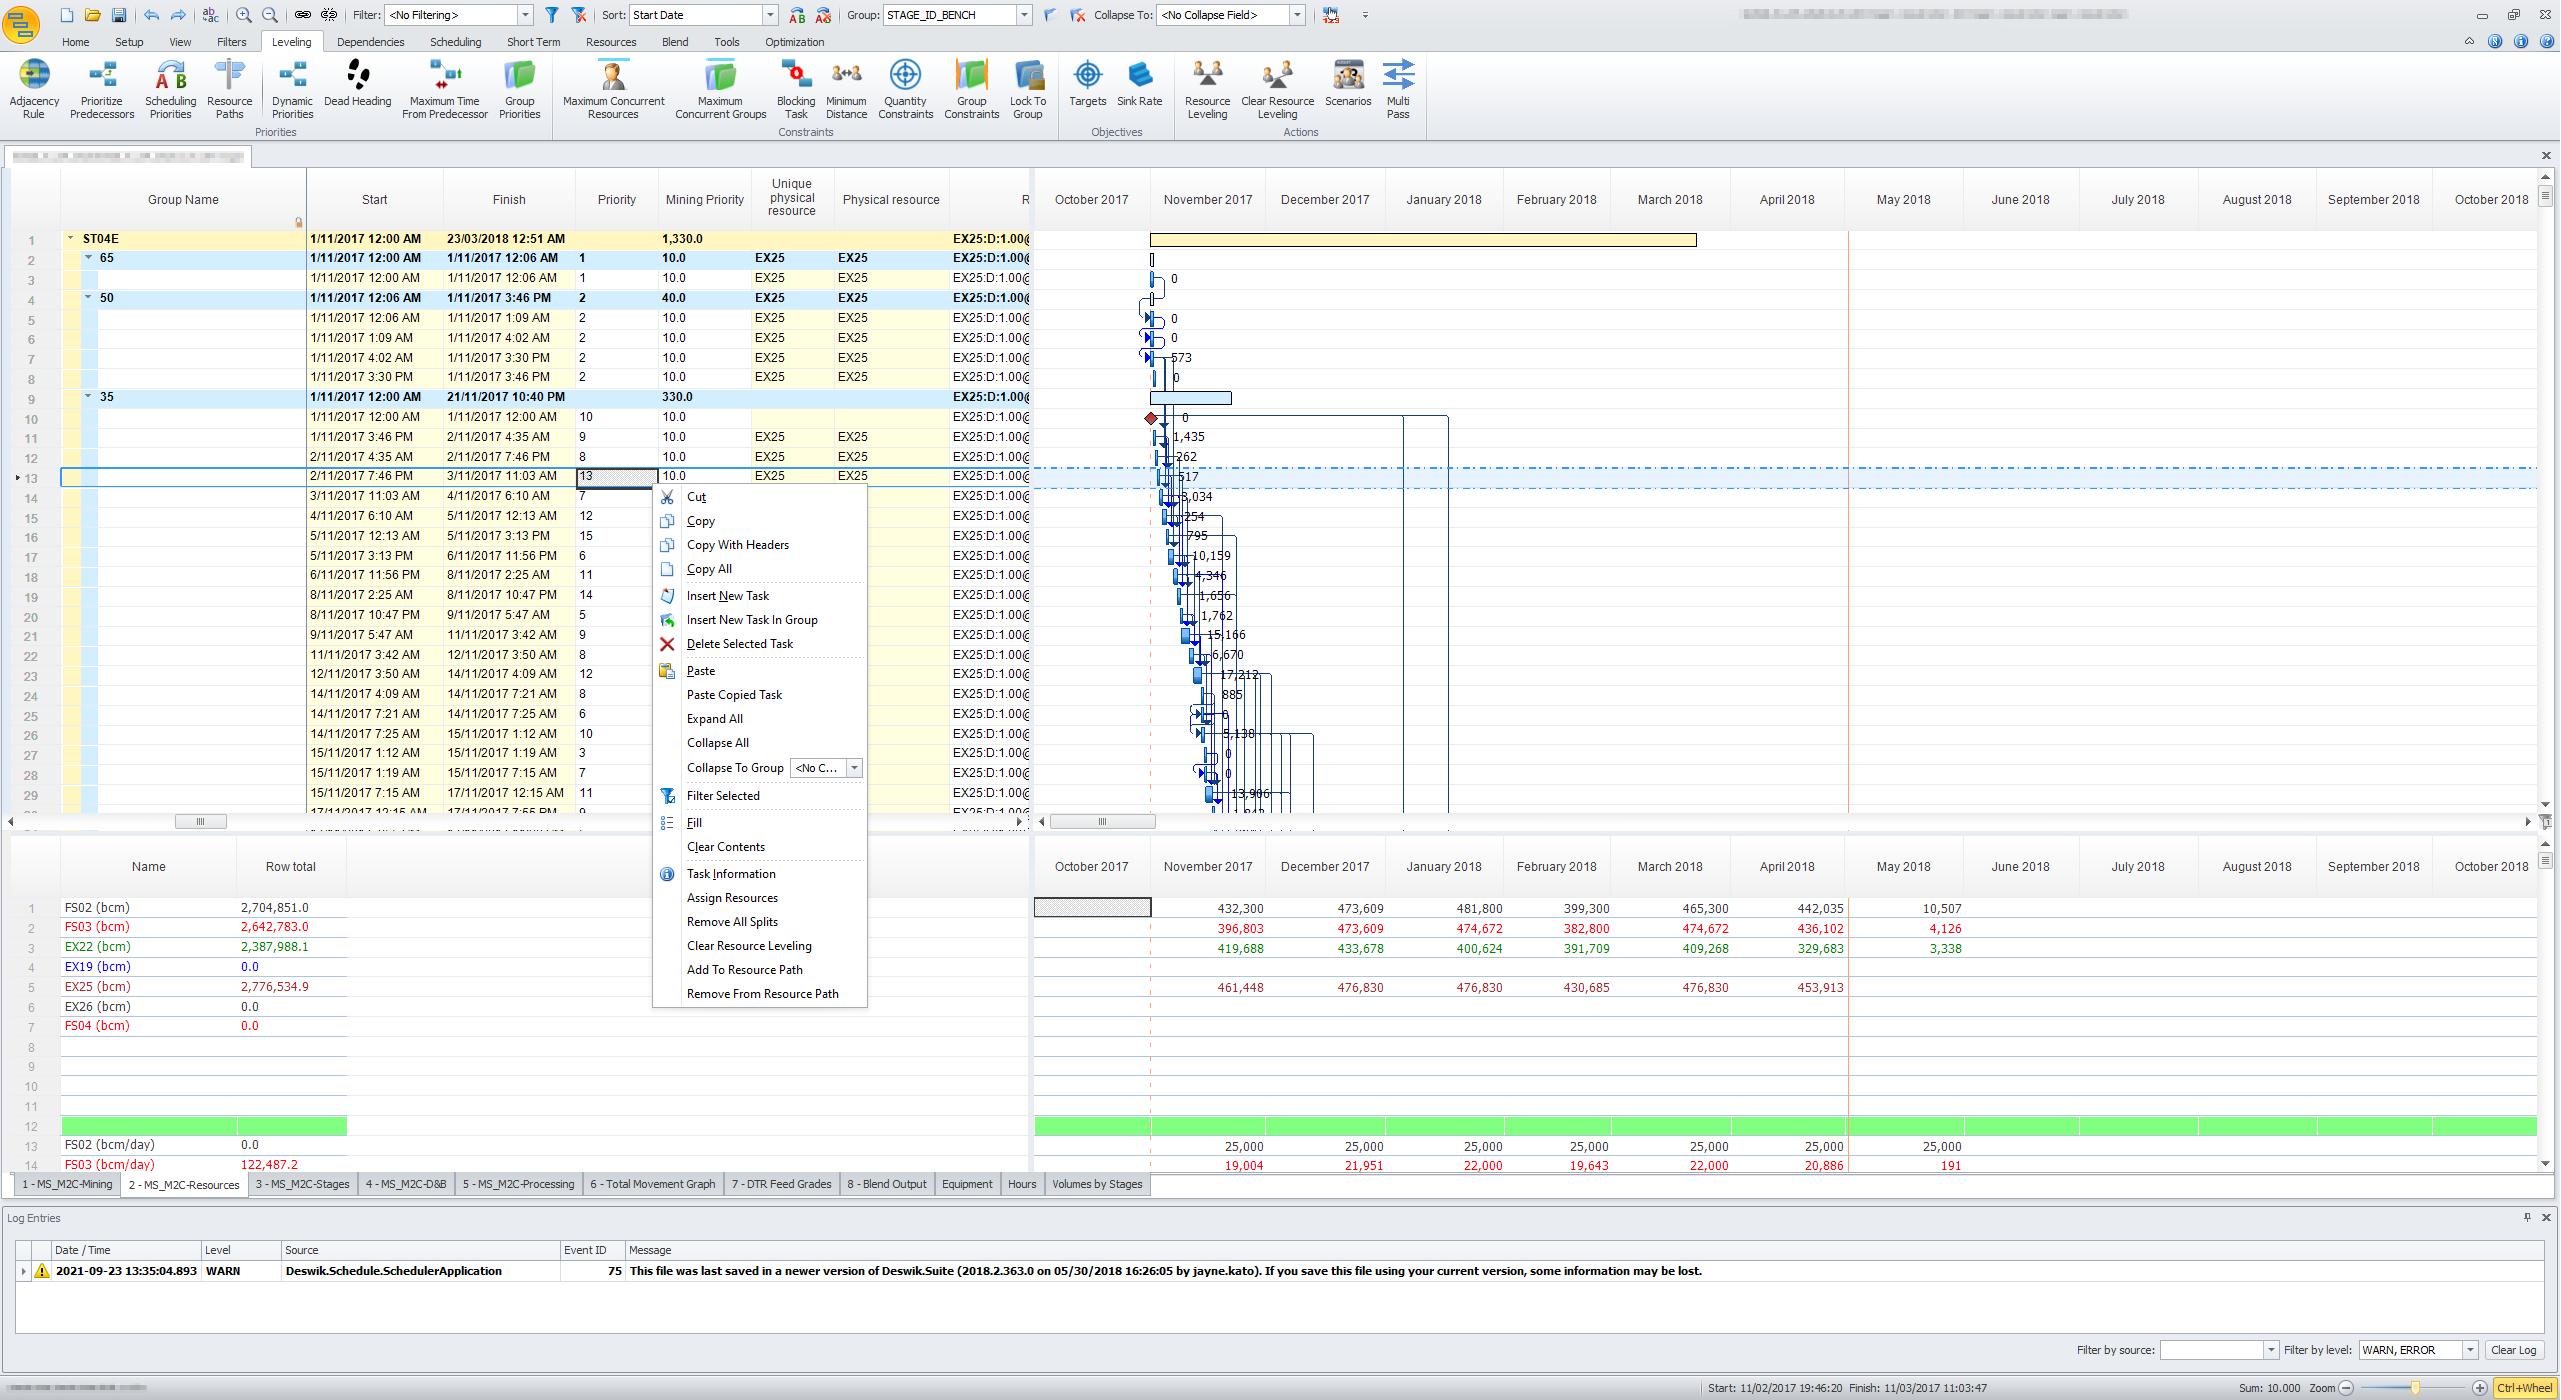Click the Sink Rate objective icon
Screen dimensions: 2561x1400
click(x=1139, y=89)
